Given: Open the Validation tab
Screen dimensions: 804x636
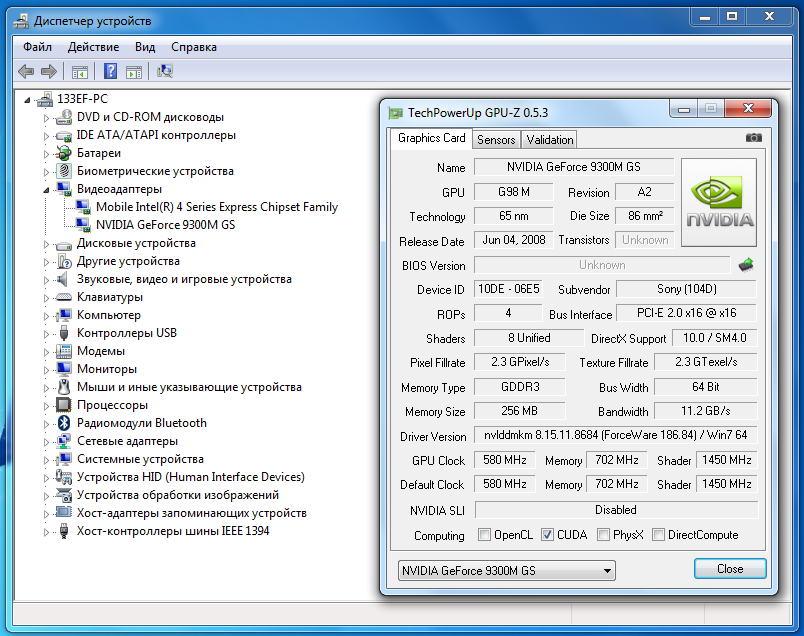Looking at the screenshot, I should [550, 140].
